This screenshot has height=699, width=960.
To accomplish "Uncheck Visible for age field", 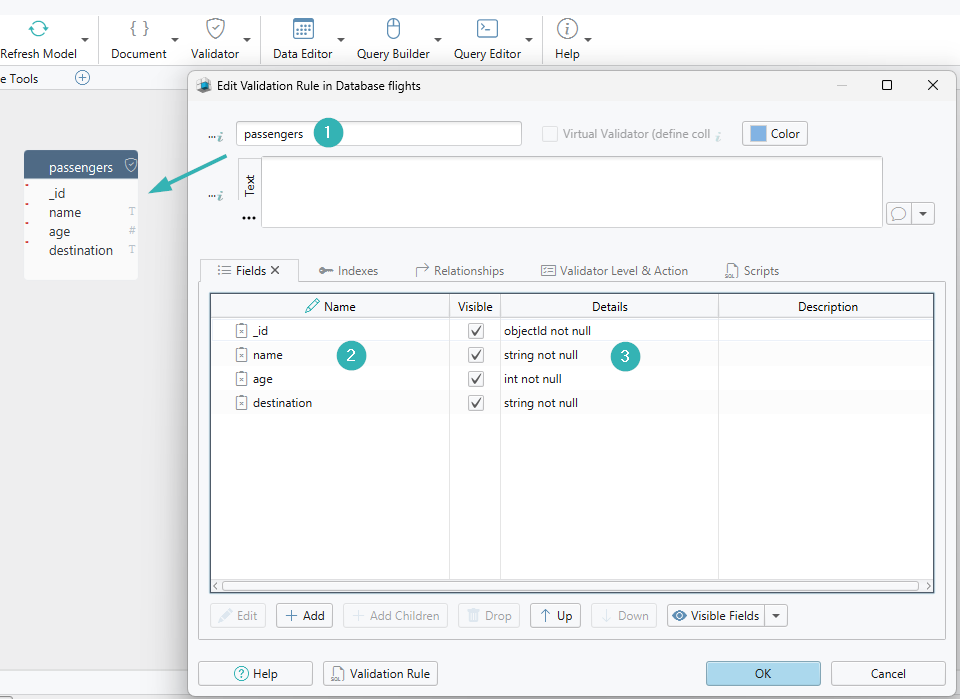I will pyautogui.click(x=476, y=378).
